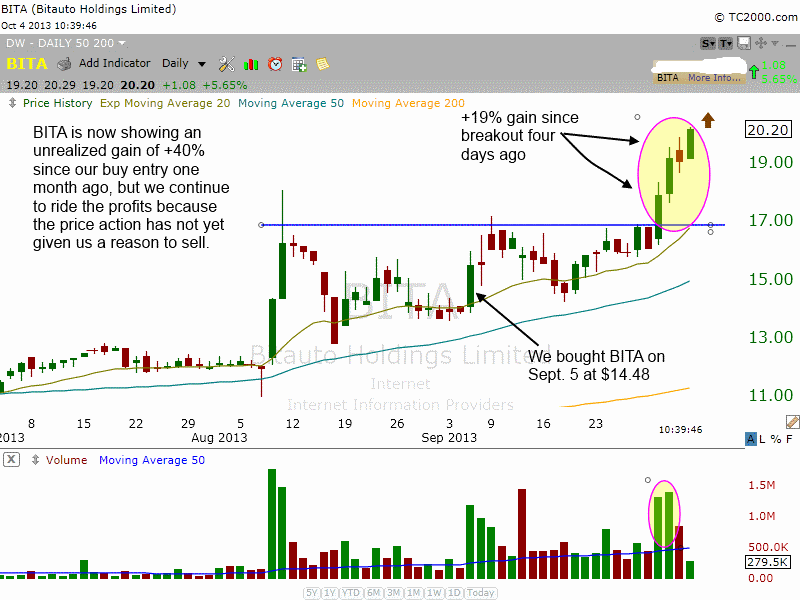
Task: Switch to the 6M range
Action: [x=373, y=593]
